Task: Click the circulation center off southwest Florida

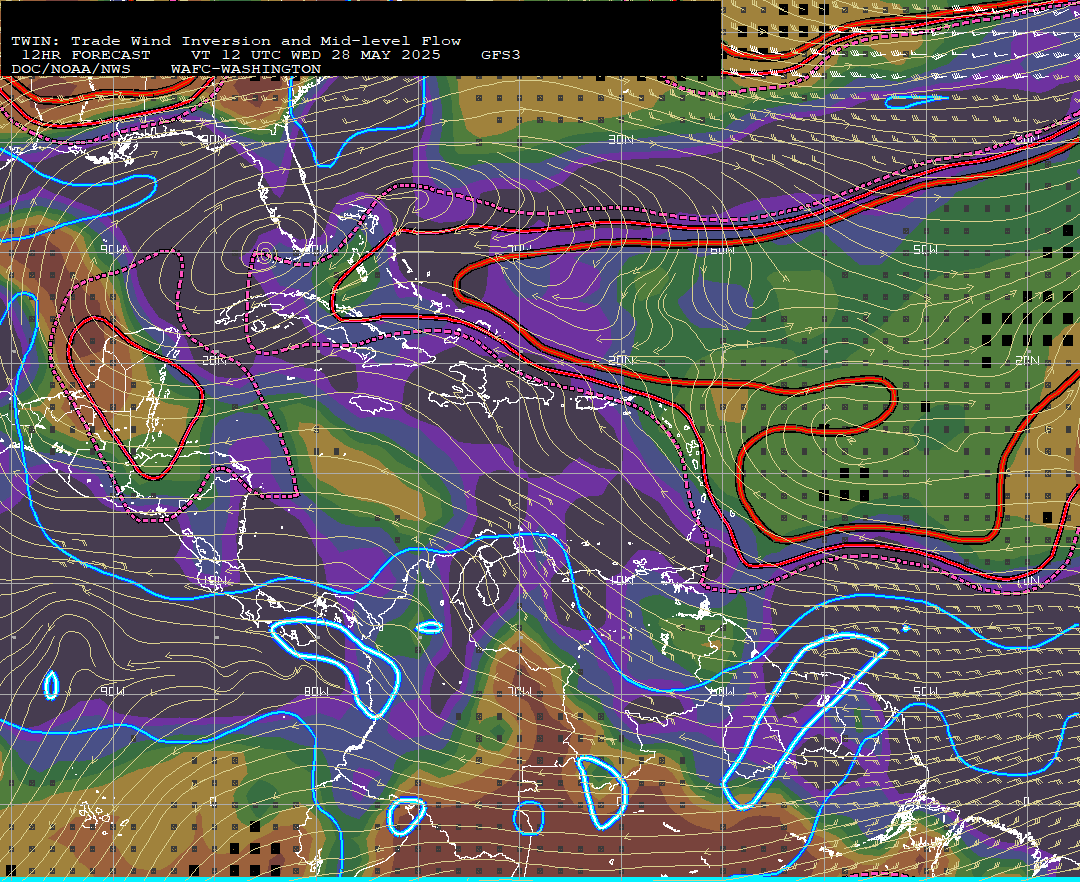Action: 266,255
